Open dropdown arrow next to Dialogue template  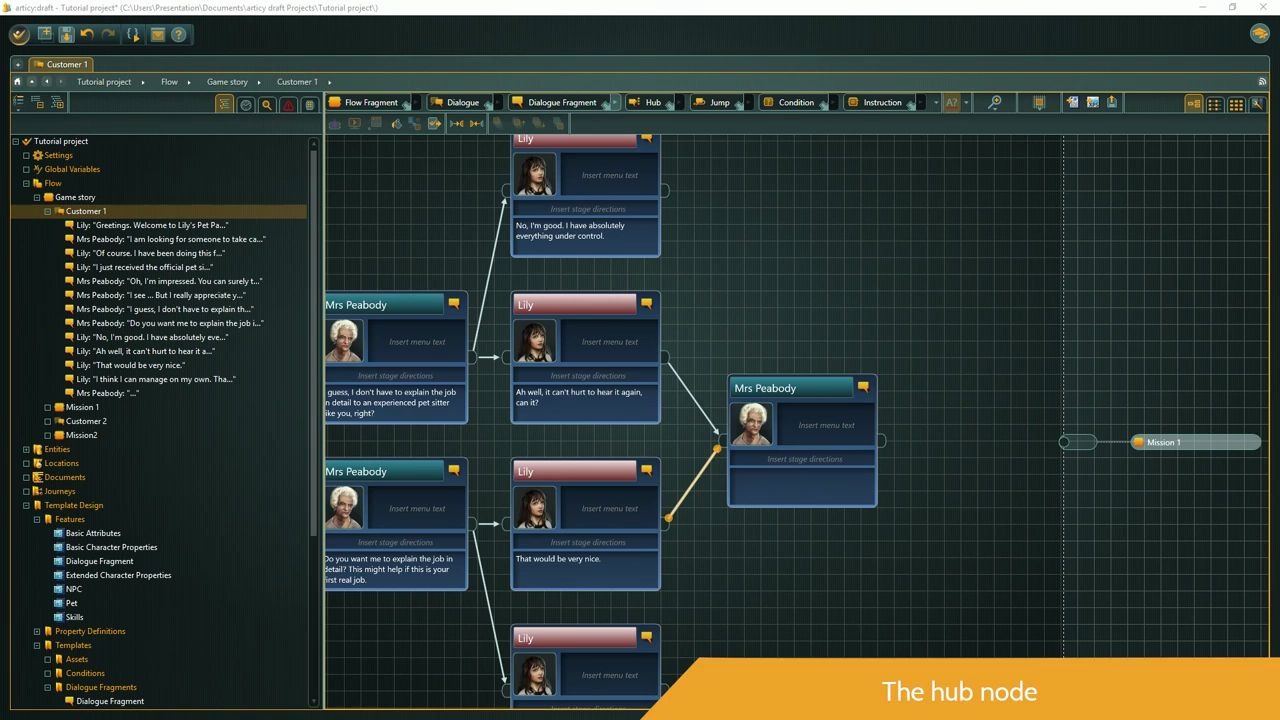tap(497, 102)
